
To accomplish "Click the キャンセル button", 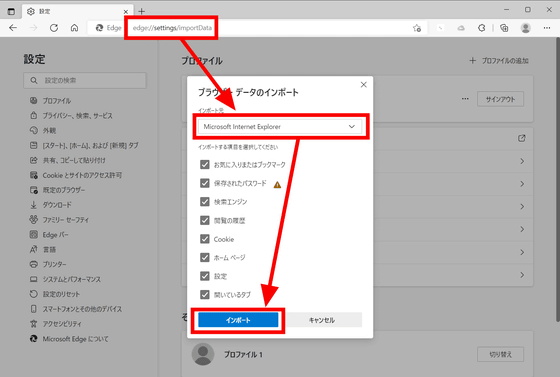I will point(321,320).
